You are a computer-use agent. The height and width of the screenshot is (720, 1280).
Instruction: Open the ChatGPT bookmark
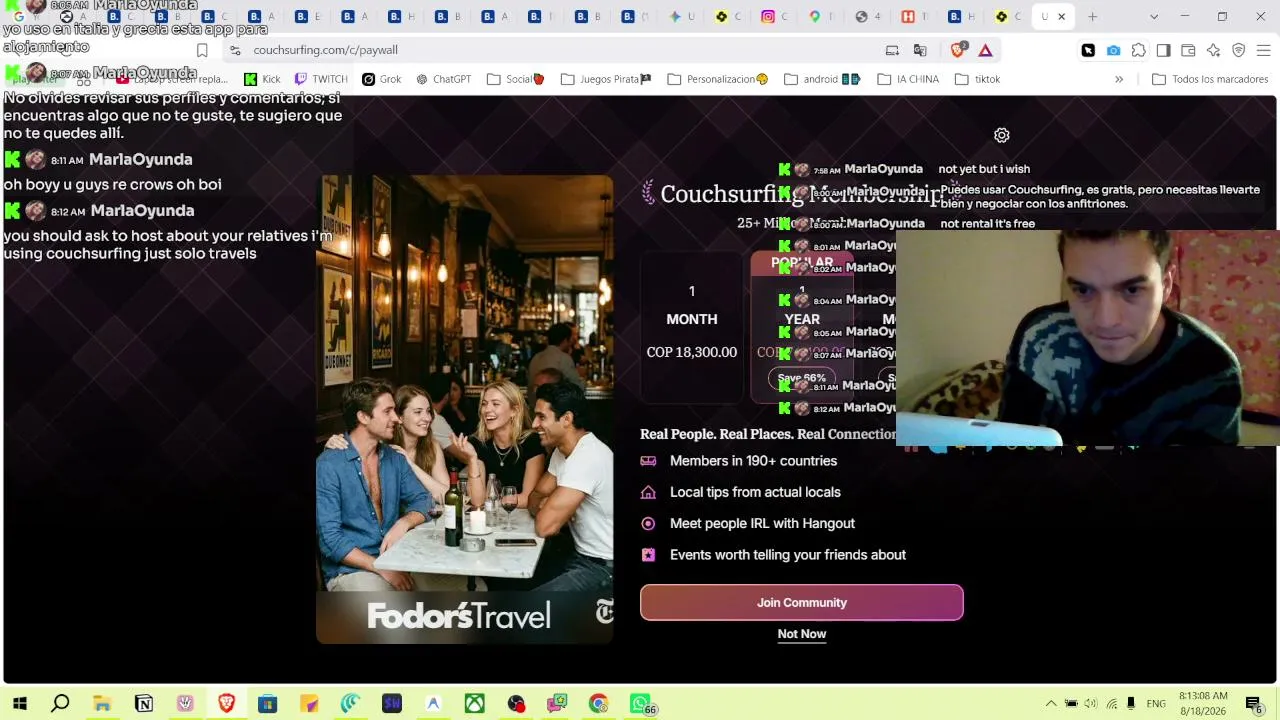coord(443,79)
